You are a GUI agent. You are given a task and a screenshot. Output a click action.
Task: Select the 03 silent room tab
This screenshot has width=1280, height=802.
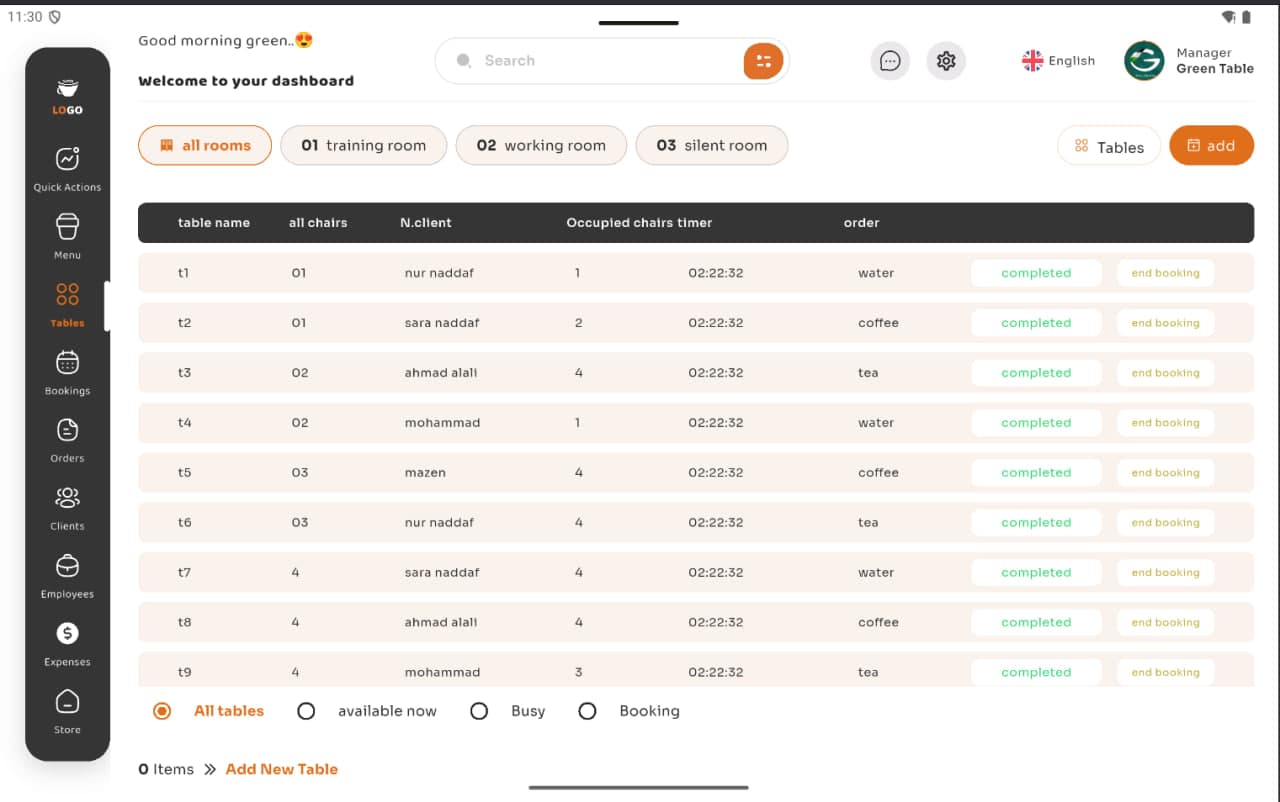pyautogui.click(x=712, y=145)
